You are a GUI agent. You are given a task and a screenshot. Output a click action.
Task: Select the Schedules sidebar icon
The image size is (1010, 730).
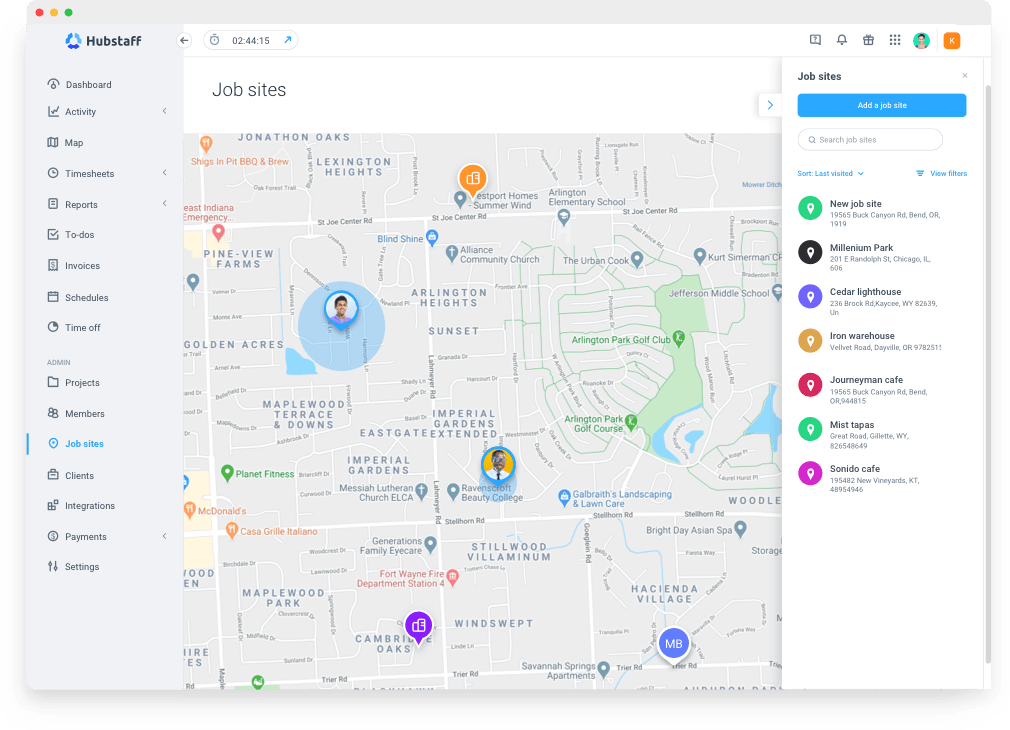point(89,297)
